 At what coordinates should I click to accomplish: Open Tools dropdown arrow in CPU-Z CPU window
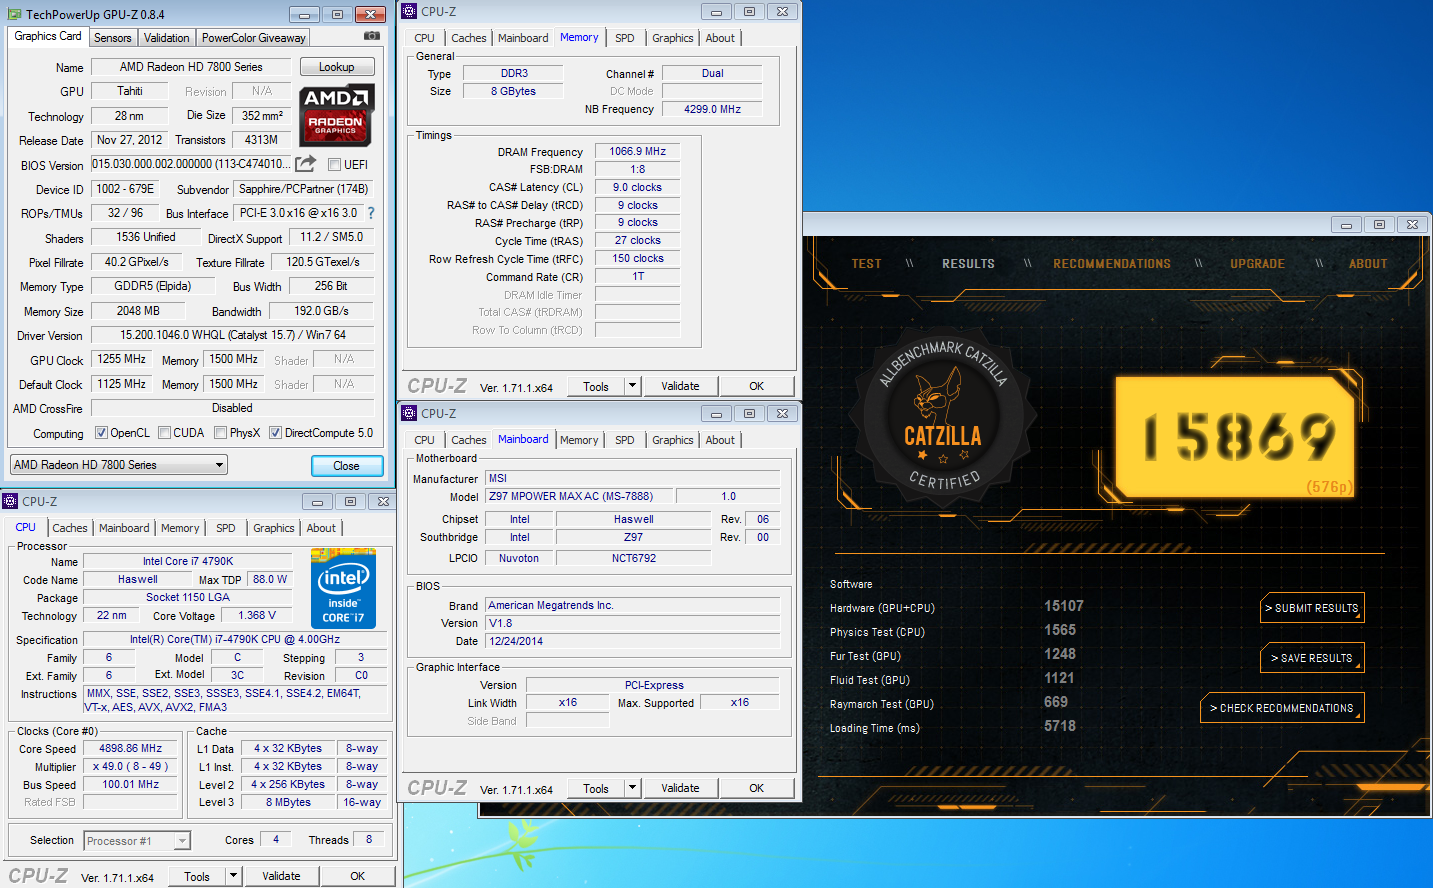click(x=233, y=876)
